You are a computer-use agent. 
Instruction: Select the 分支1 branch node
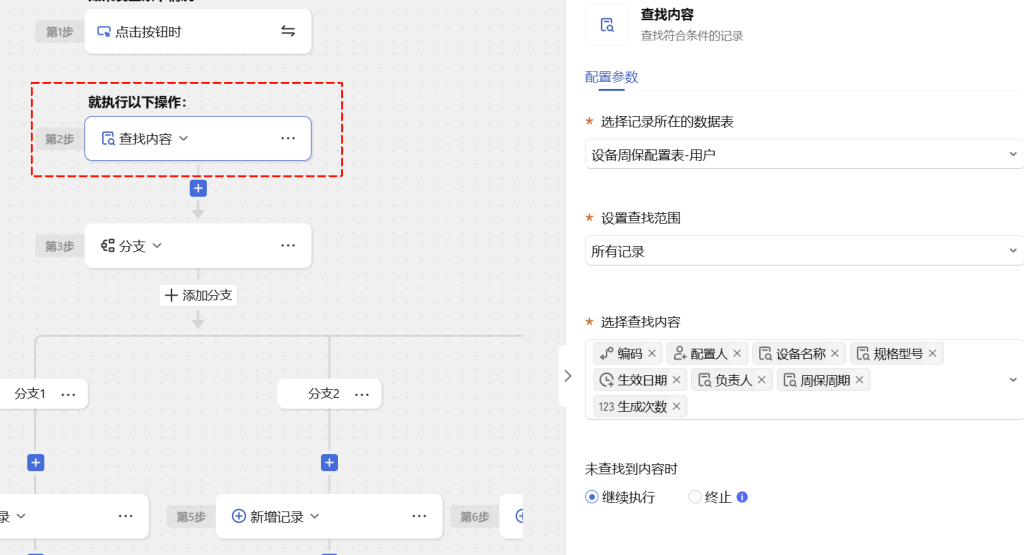click(43, 394)
